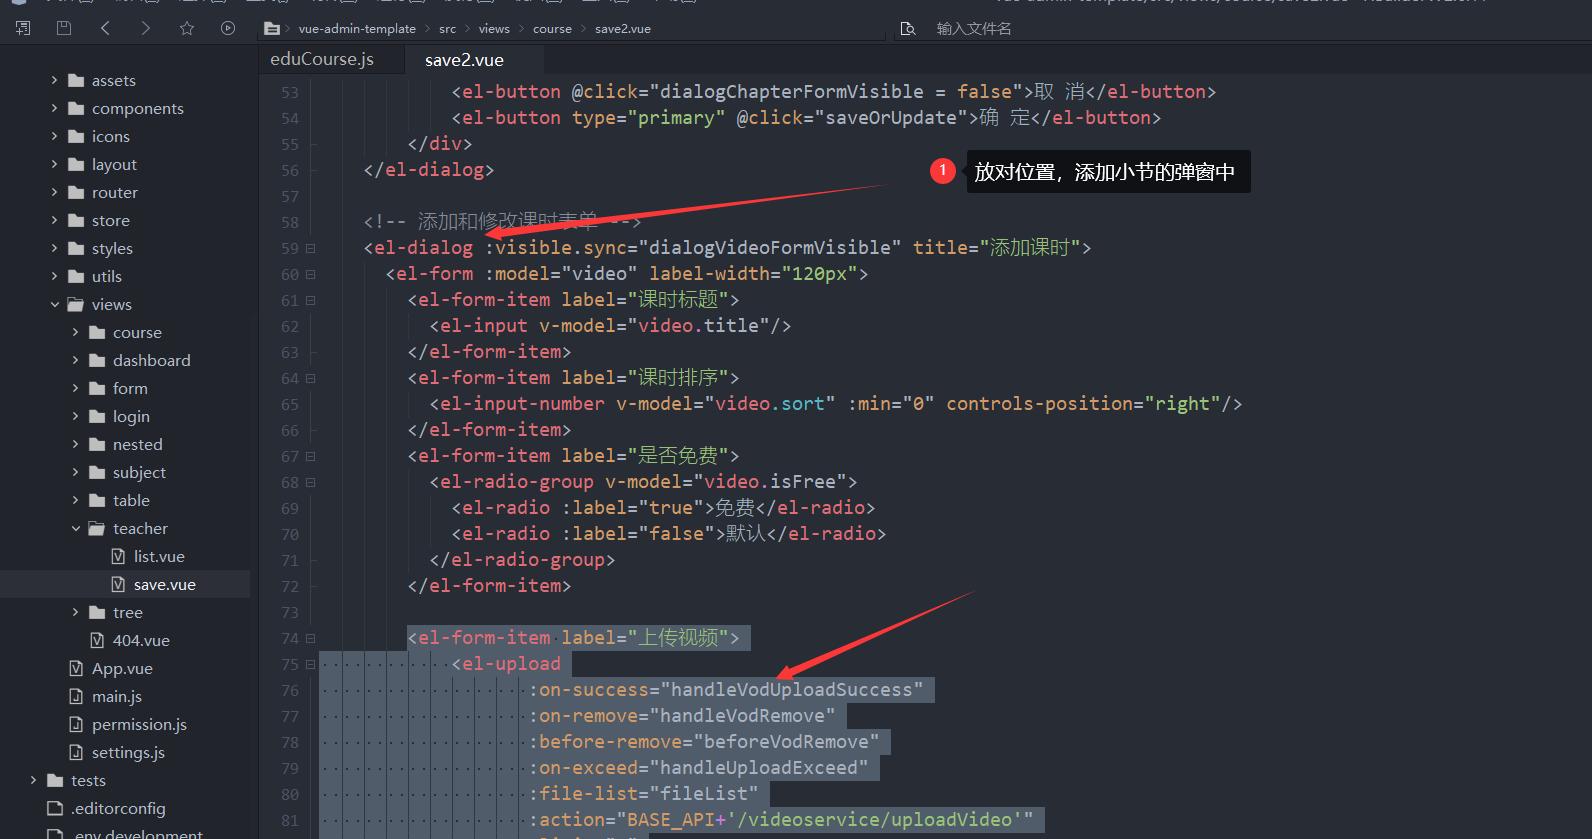Viewport: 1592px width, 839px height.
Task: Click the styles folder icon
Action: [x=76, y=248]
